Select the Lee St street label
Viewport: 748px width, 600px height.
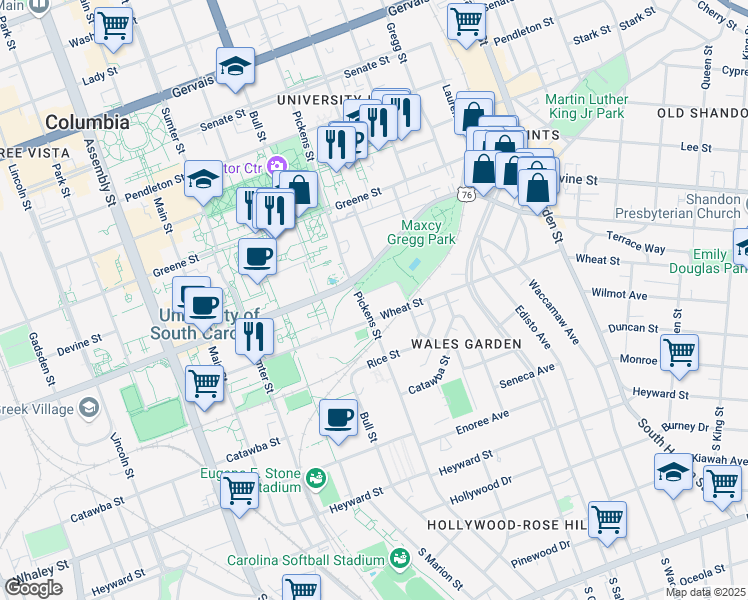pos(696,147)
